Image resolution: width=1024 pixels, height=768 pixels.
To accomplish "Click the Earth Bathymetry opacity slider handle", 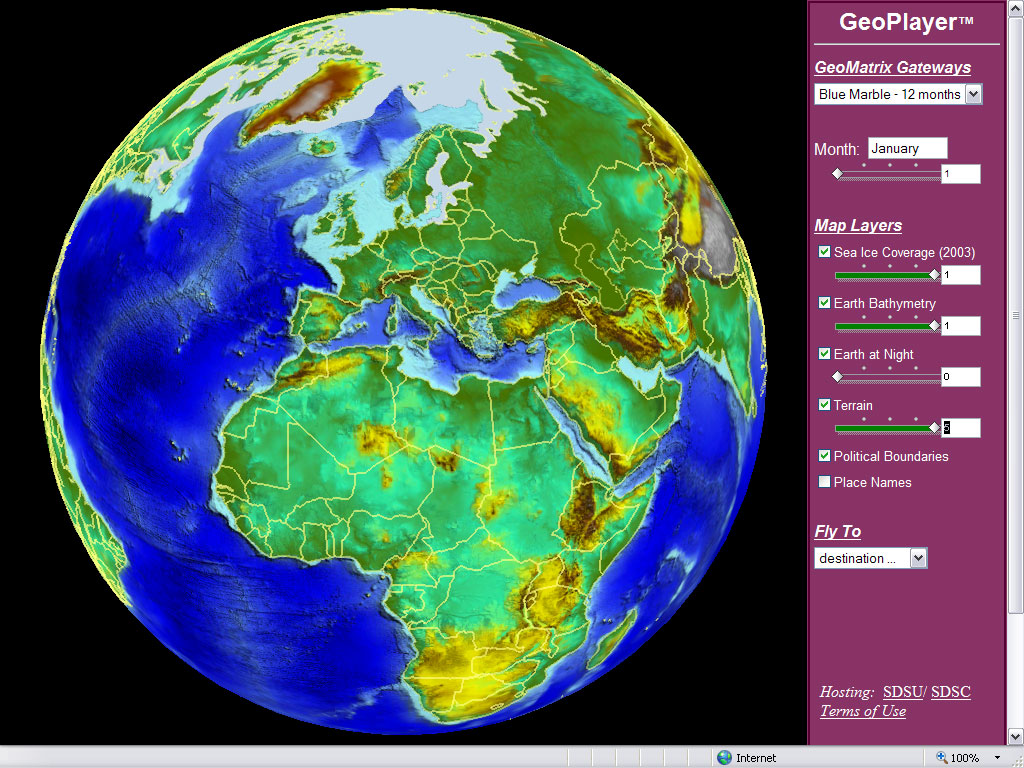I will coord(935,326).
